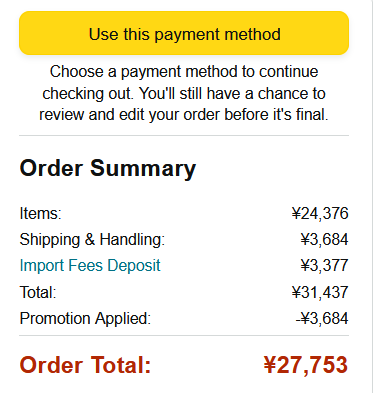Click the divider line above Order Summary
Viewport: 373px width, 393px height.
pos(184,136)
